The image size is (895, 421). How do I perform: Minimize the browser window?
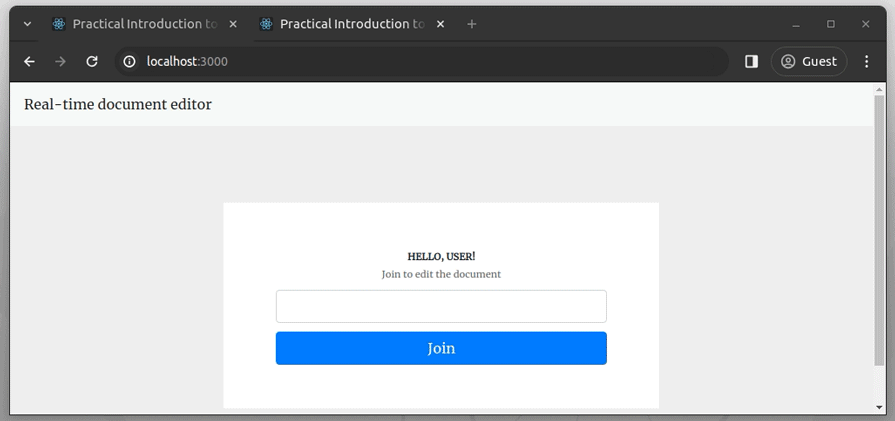[x=796, y=24]
